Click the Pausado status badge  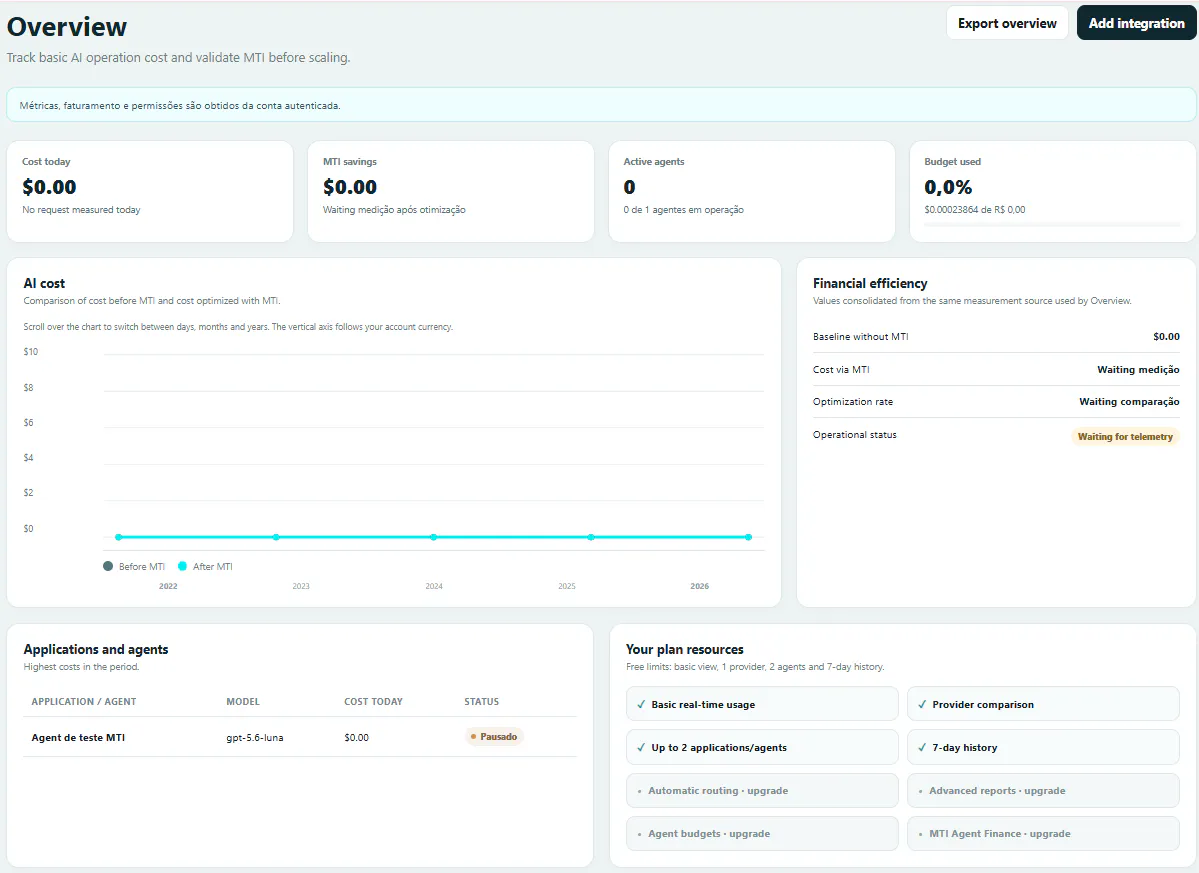point(494,737)
